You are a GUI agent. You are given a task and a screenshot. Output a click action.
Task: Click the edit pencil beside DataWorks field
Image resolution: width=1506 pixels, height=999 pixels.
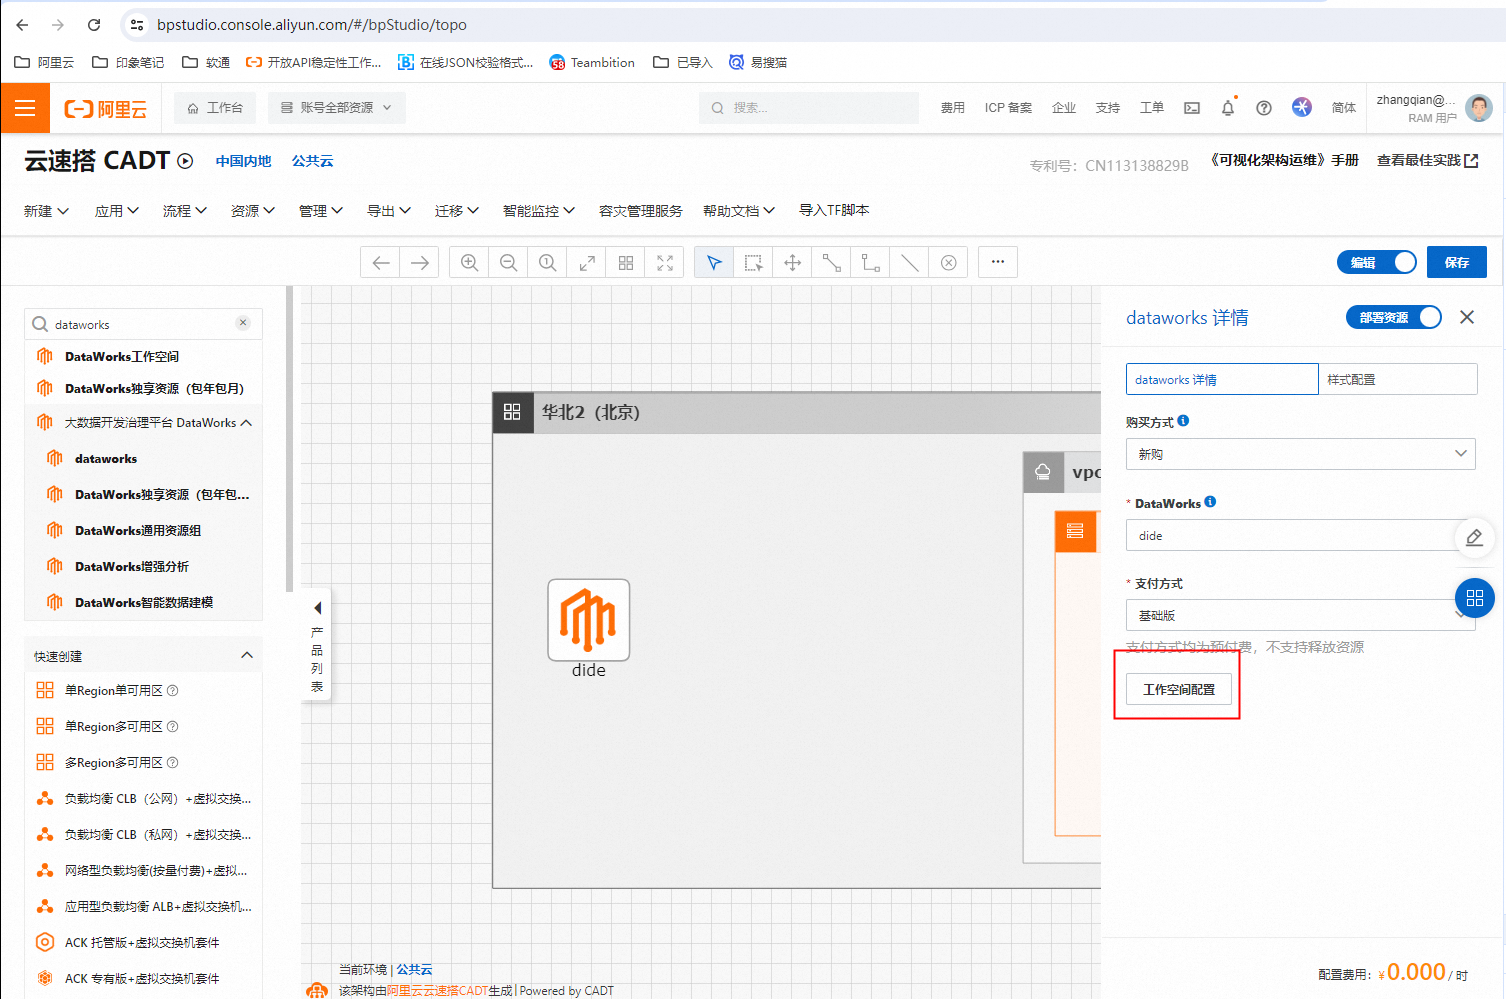point(1474,537)
